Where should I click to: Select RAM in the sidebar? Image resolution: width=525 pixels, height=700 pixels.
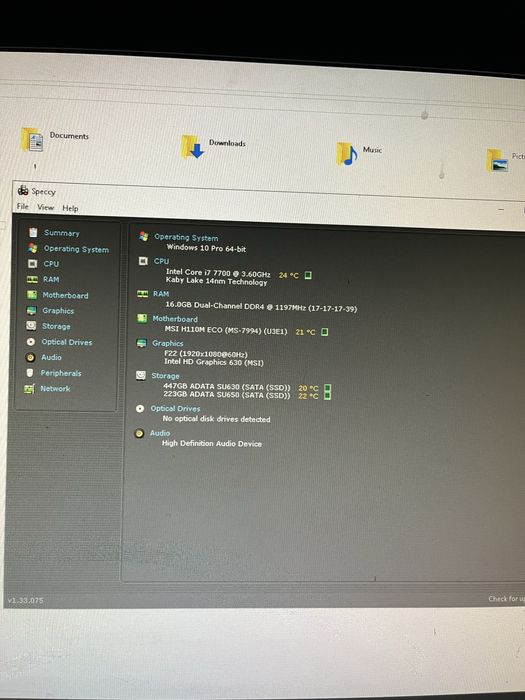click(x=51, y=279)
